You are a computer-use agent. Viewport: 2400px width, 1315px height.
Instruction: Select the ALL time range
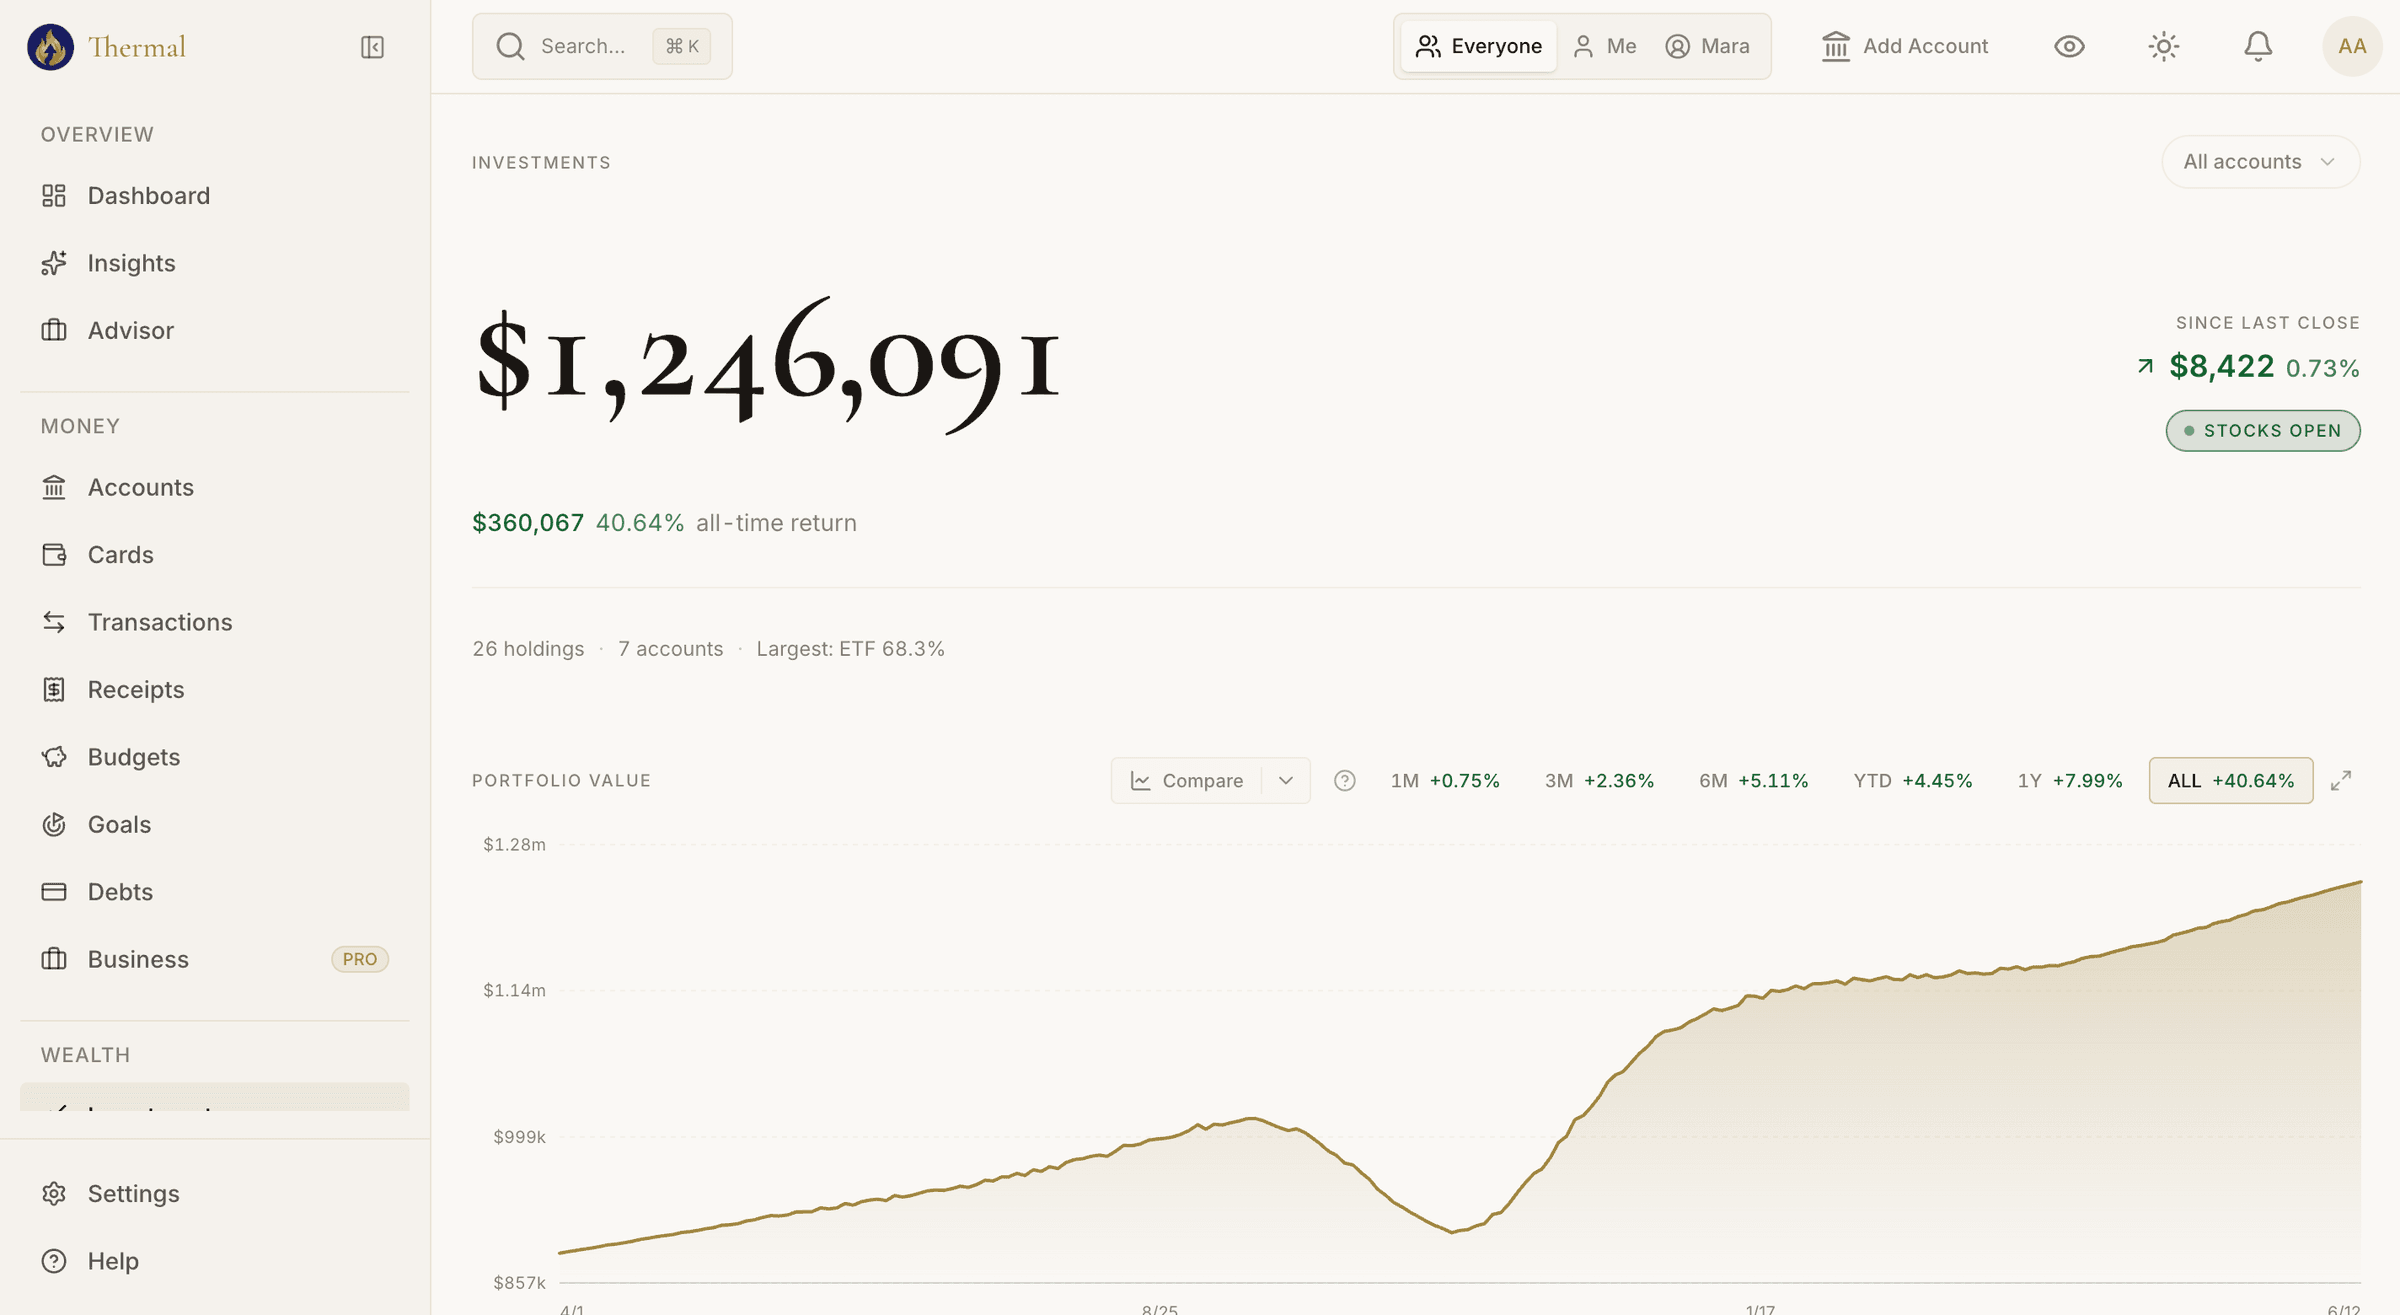click(x=2231, y=781)
